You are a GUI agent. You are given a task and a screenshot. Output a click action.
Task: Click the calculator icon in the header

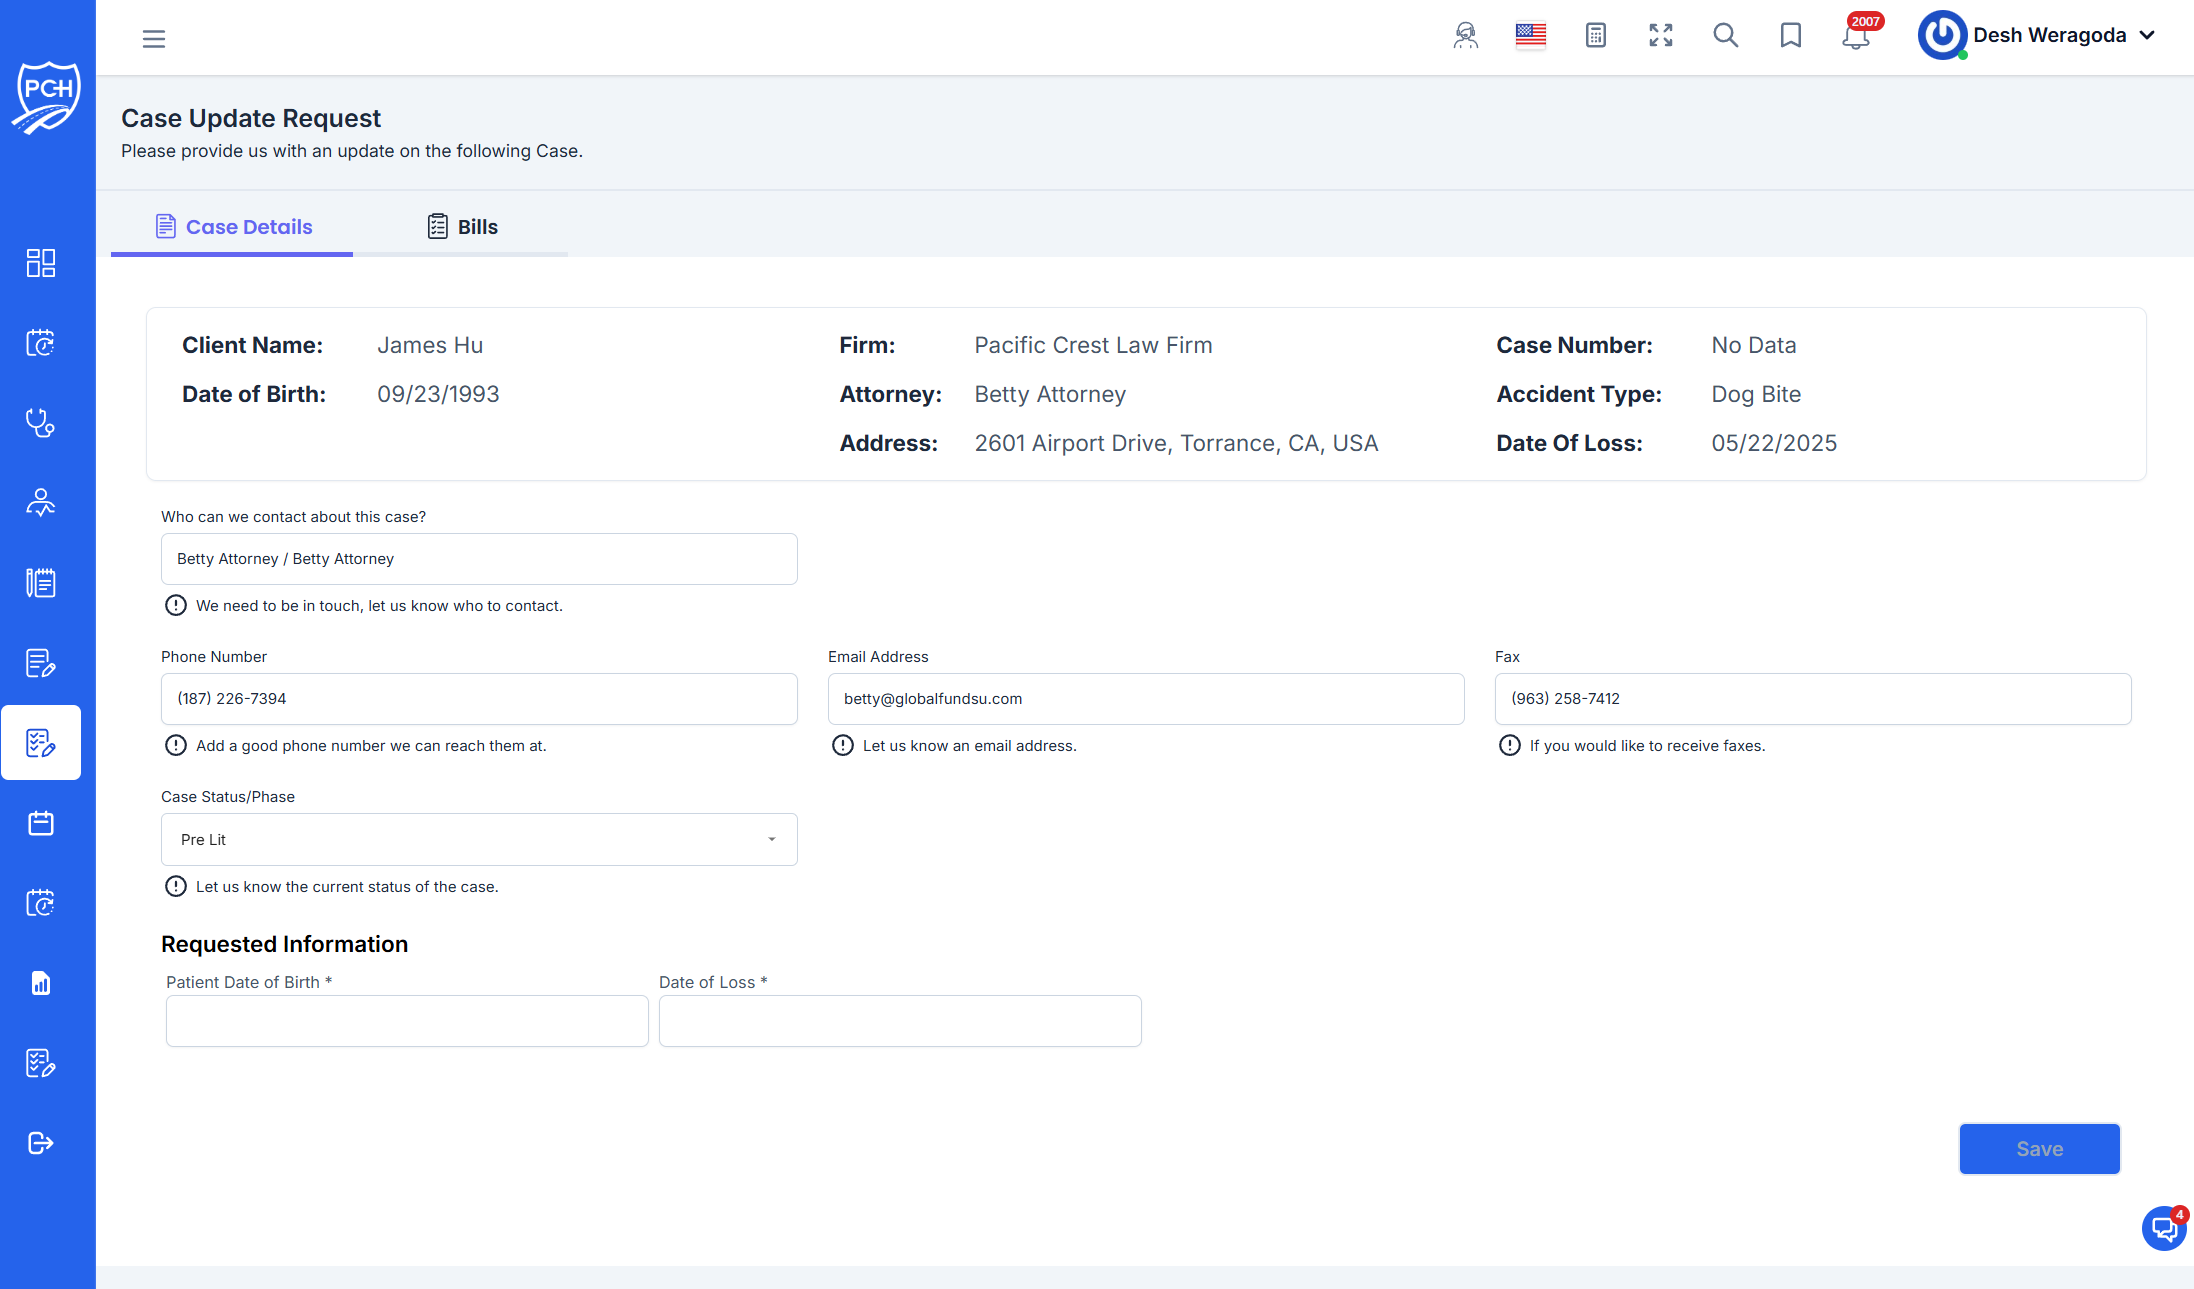point(1596,36)
